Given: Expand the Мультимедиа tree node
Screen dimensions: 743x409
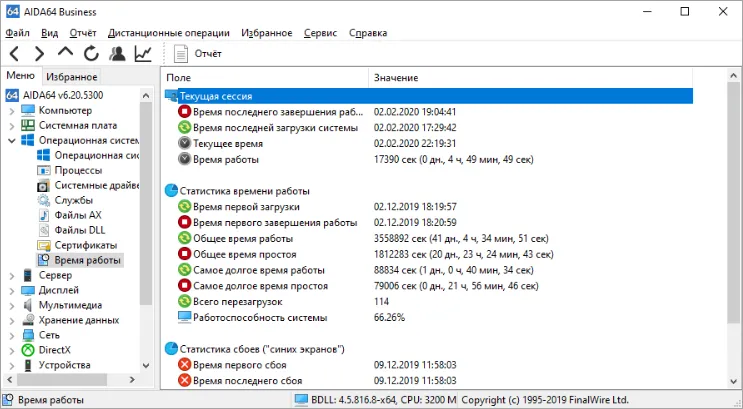Looking at the screenshot, I should click(12, 306).
